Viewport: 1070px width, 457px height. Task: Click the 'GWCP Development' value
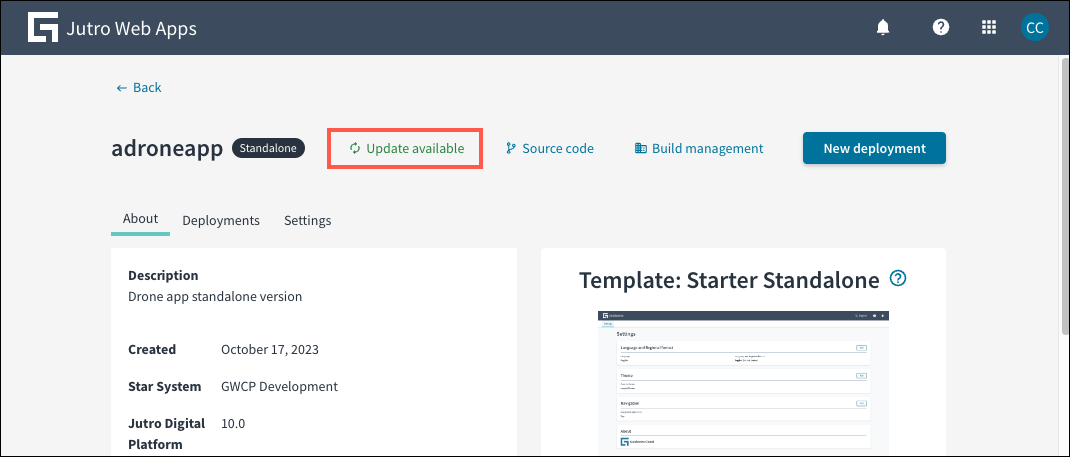(x=280, y=386)
